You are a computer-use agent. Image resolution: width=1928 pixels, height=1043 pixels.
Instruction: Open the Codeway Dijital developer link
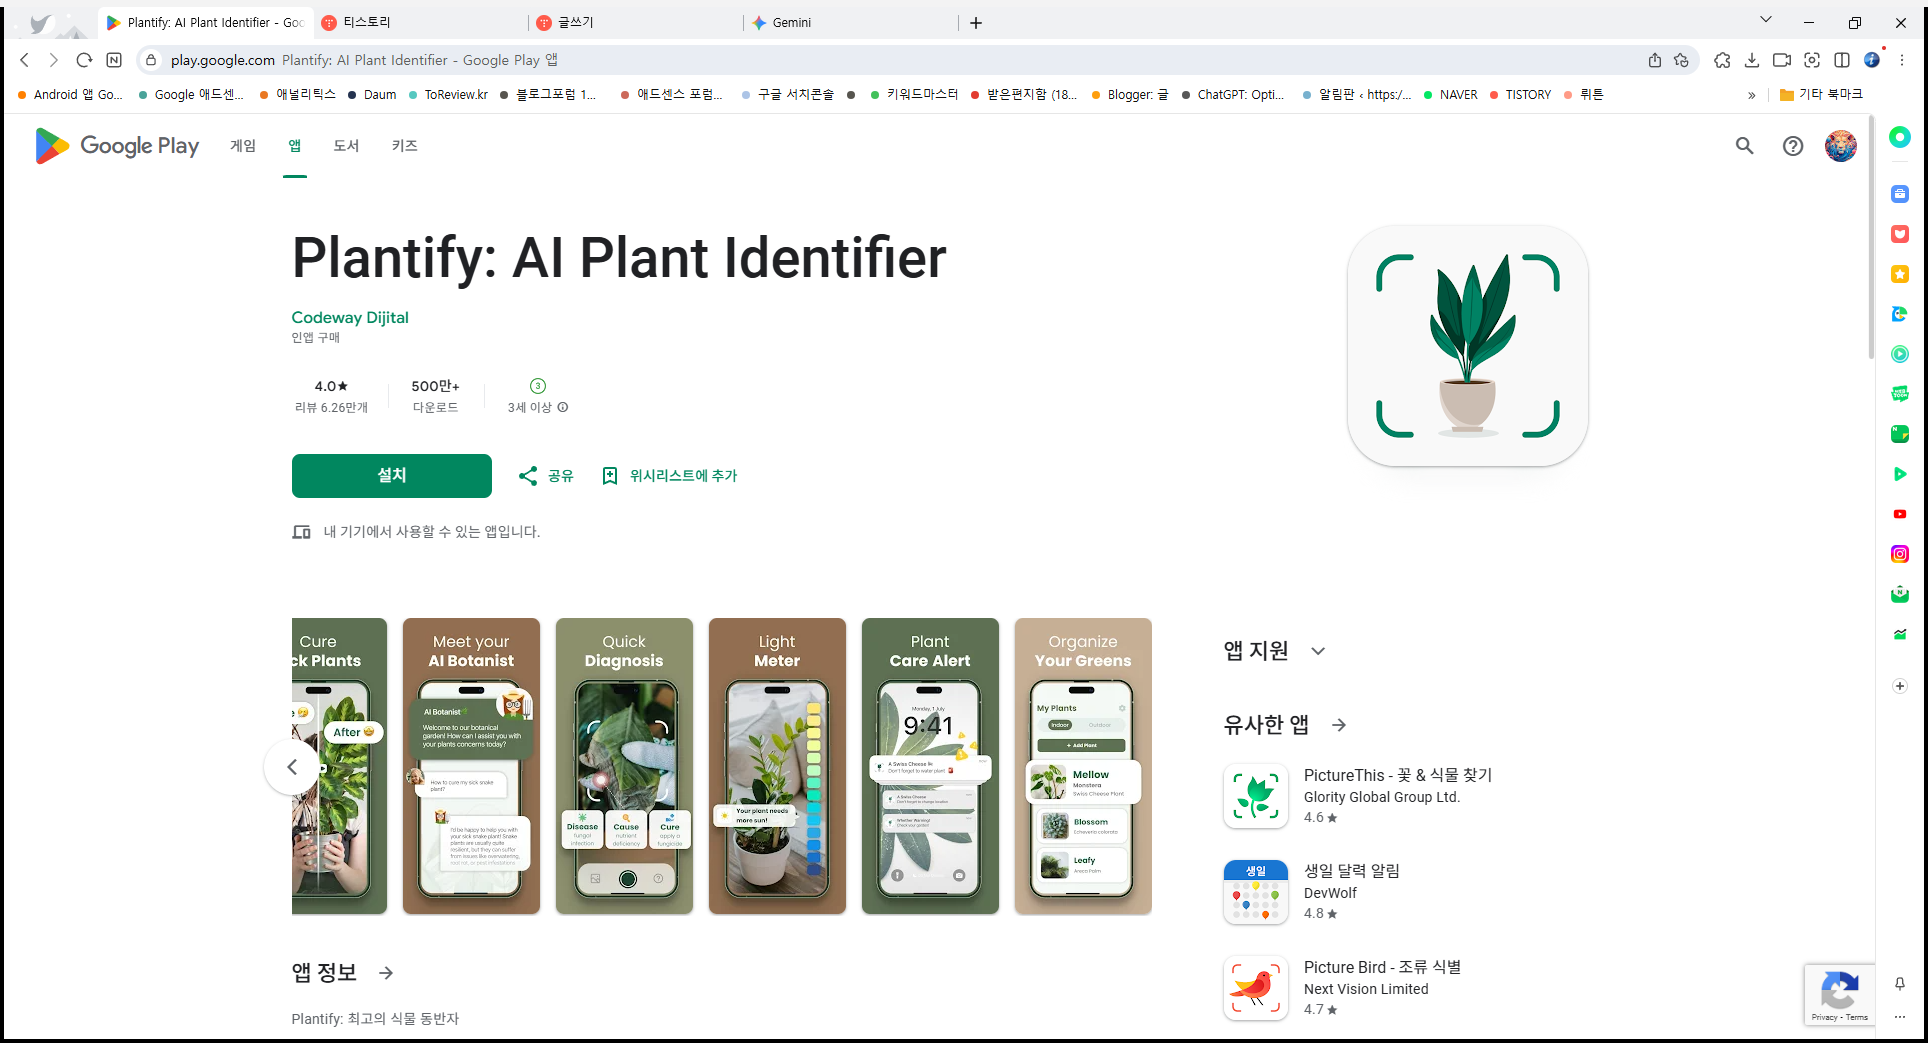click(350, 317)
